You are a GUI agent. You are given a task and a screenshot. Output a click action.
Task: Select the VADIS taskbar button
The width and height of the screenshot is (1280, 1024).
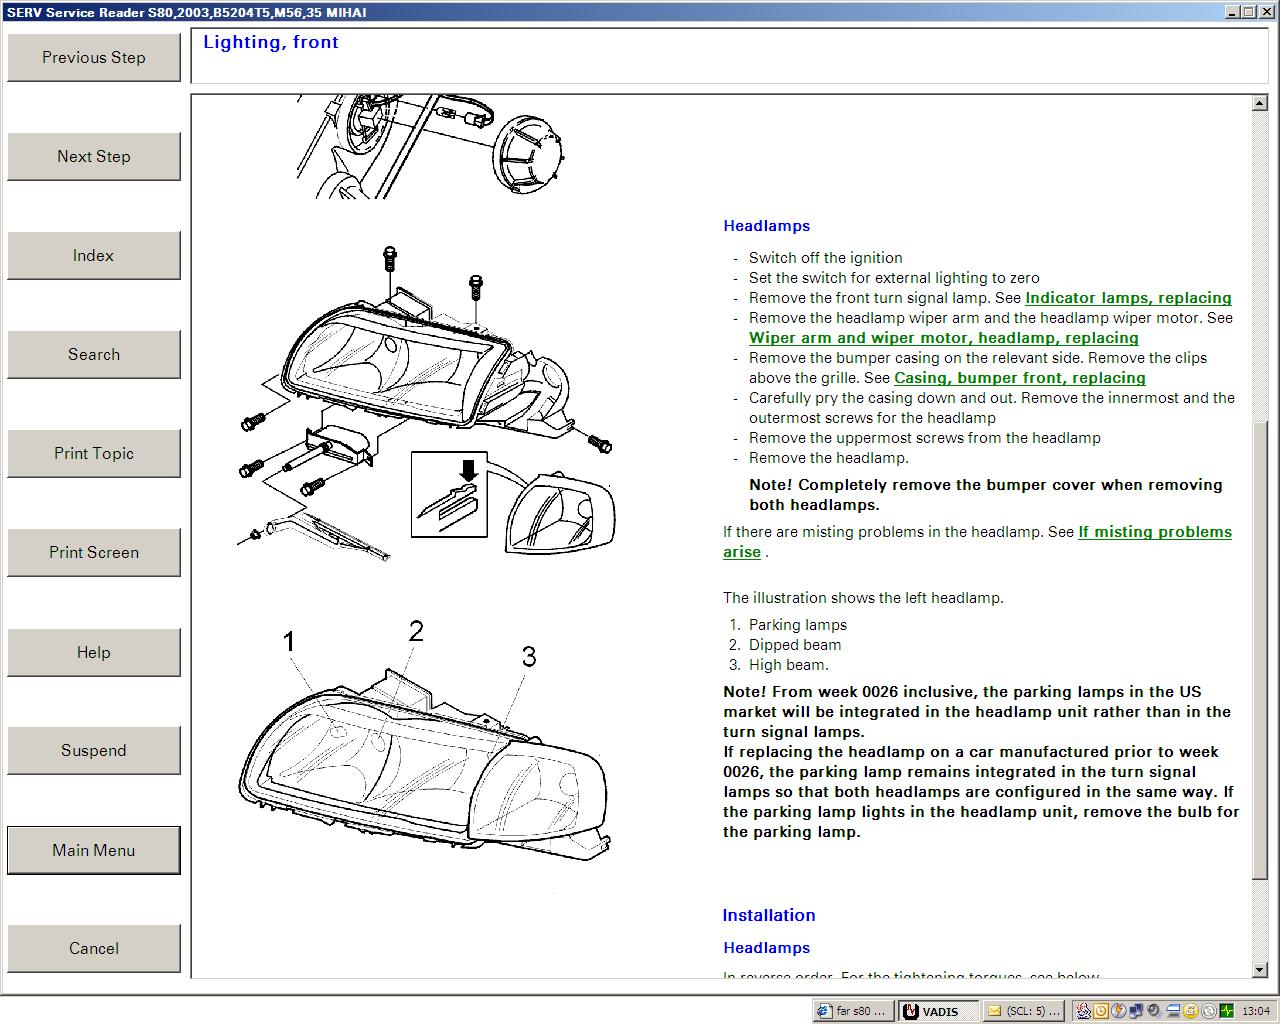coord(938,1011)
